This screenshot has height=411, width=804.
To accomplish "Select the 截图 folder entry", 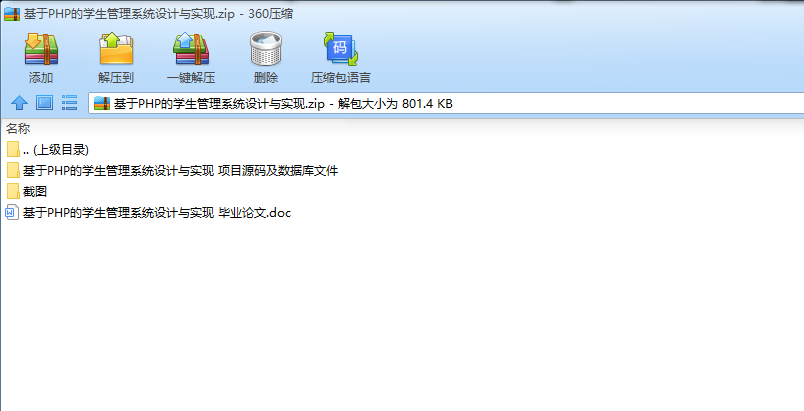I will click(x=35, y=192).
